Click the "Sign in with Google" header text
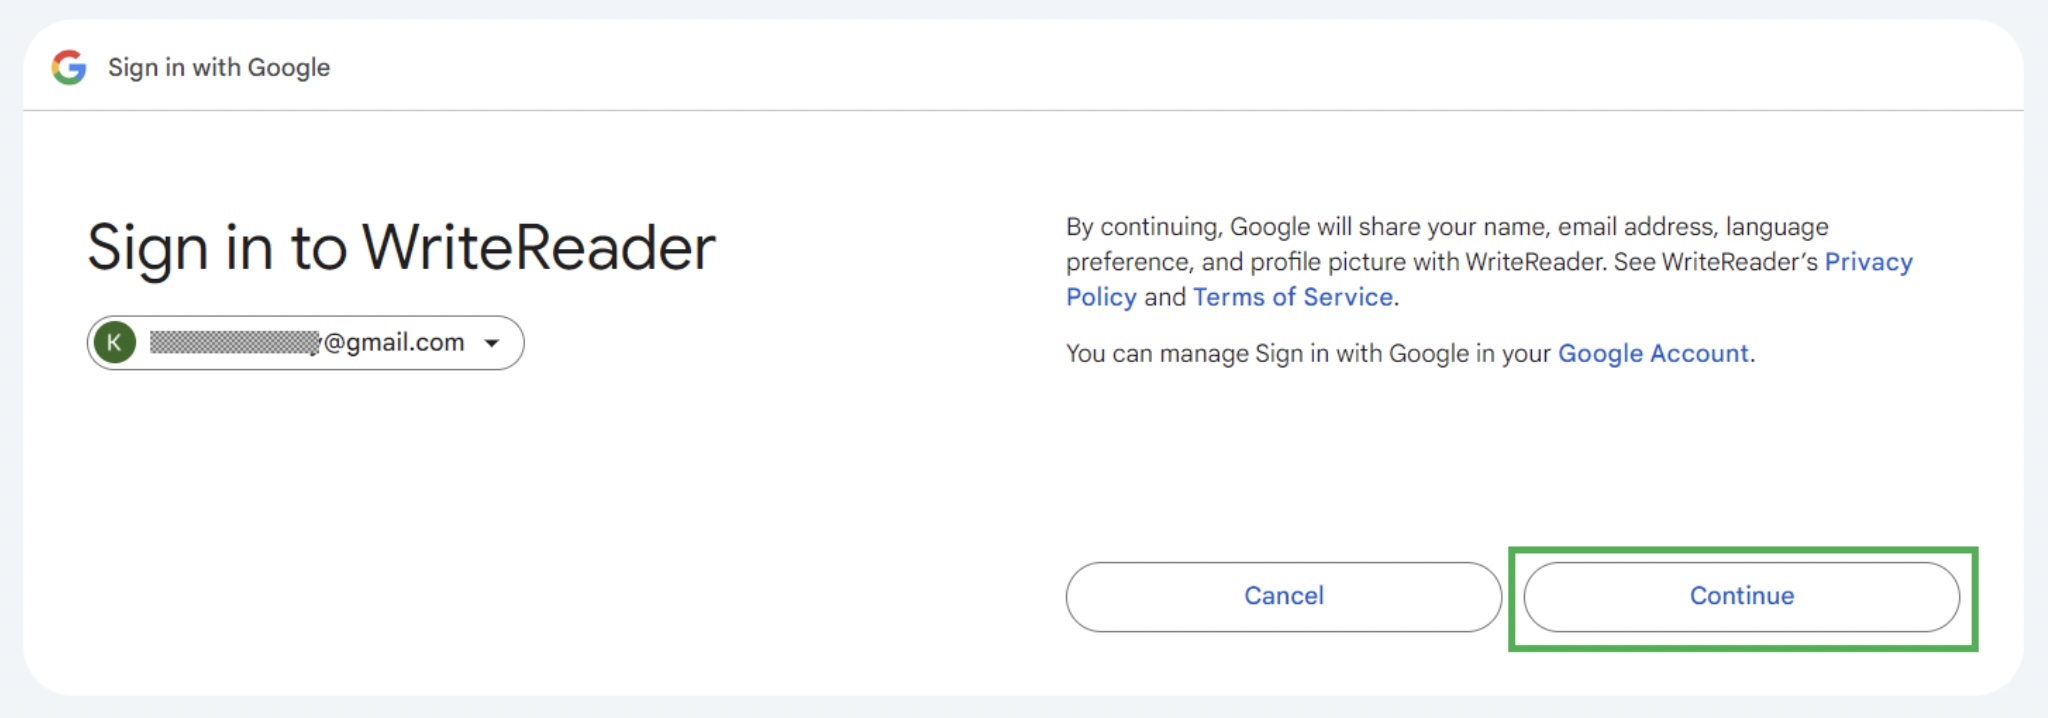 (x=219, y=68)
